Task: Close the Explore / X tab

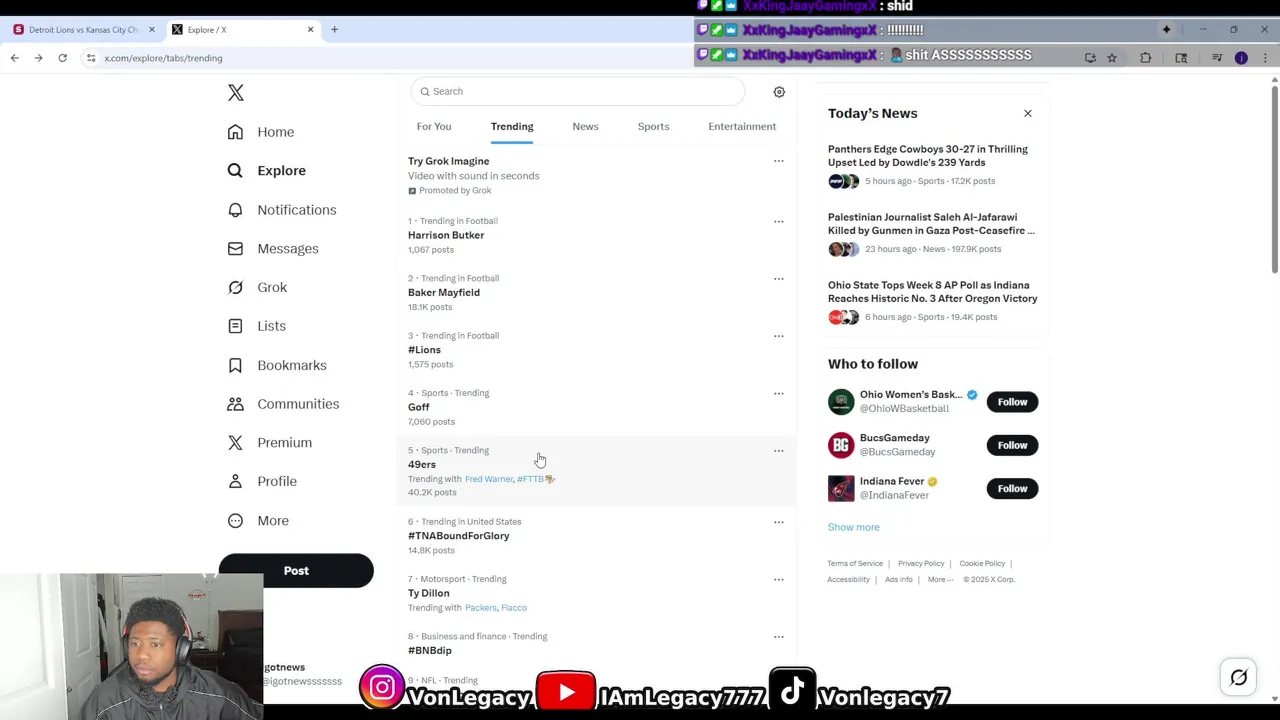Action: [310, 29]
